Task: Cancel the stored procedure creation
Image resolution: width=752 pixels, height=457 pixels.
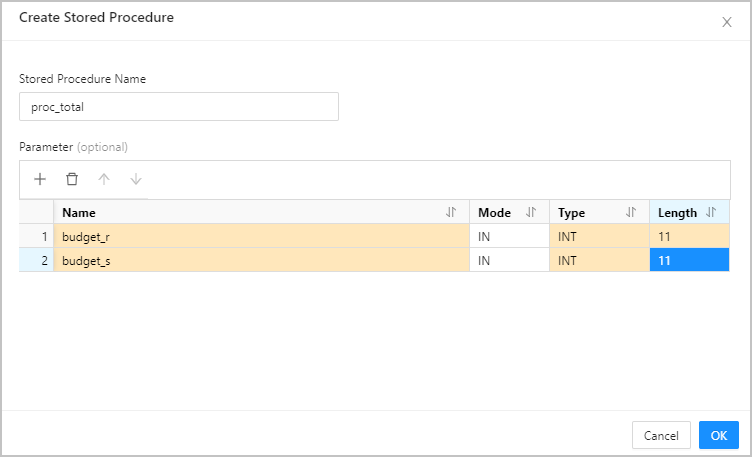Action: coord(661,435)
